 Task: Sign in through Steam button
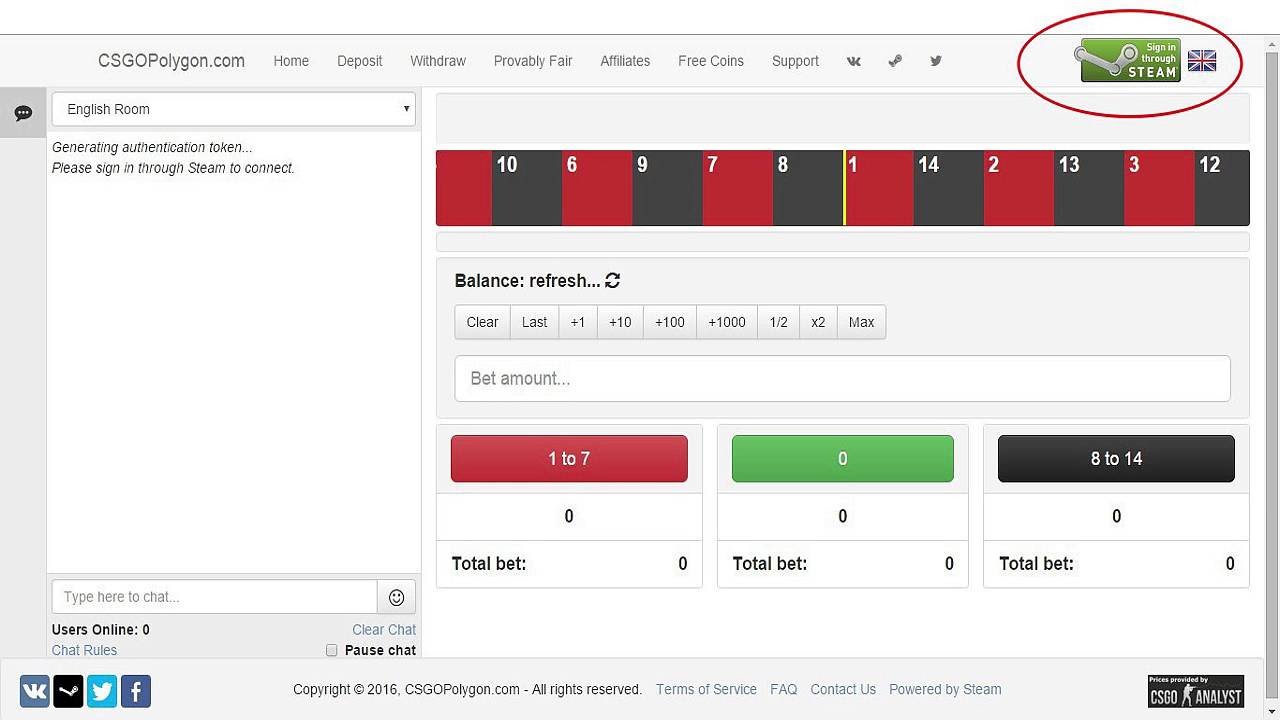pyautogui.click(x=1127, y=61)
